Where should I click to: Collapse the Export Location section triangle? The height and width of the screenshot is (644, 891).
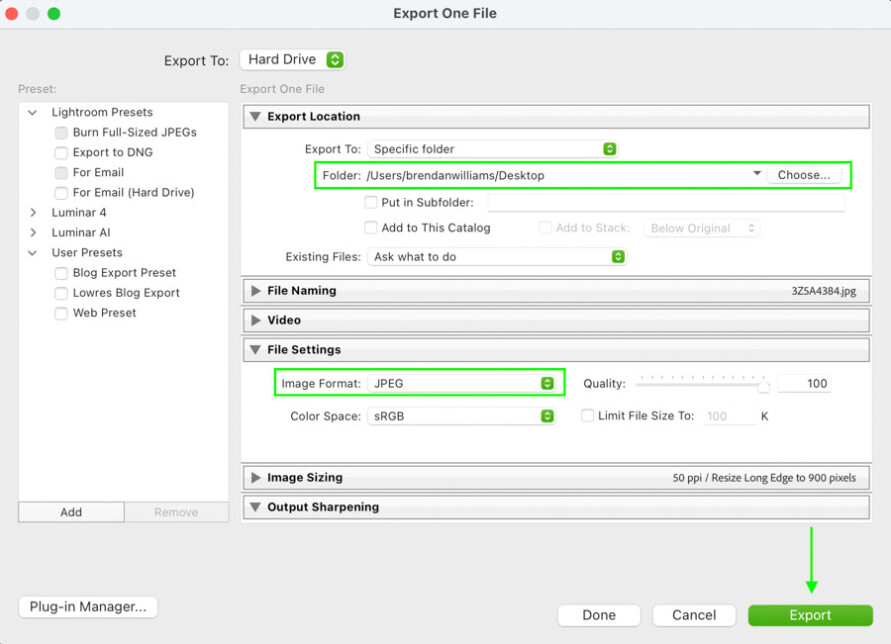pos(255,117)
